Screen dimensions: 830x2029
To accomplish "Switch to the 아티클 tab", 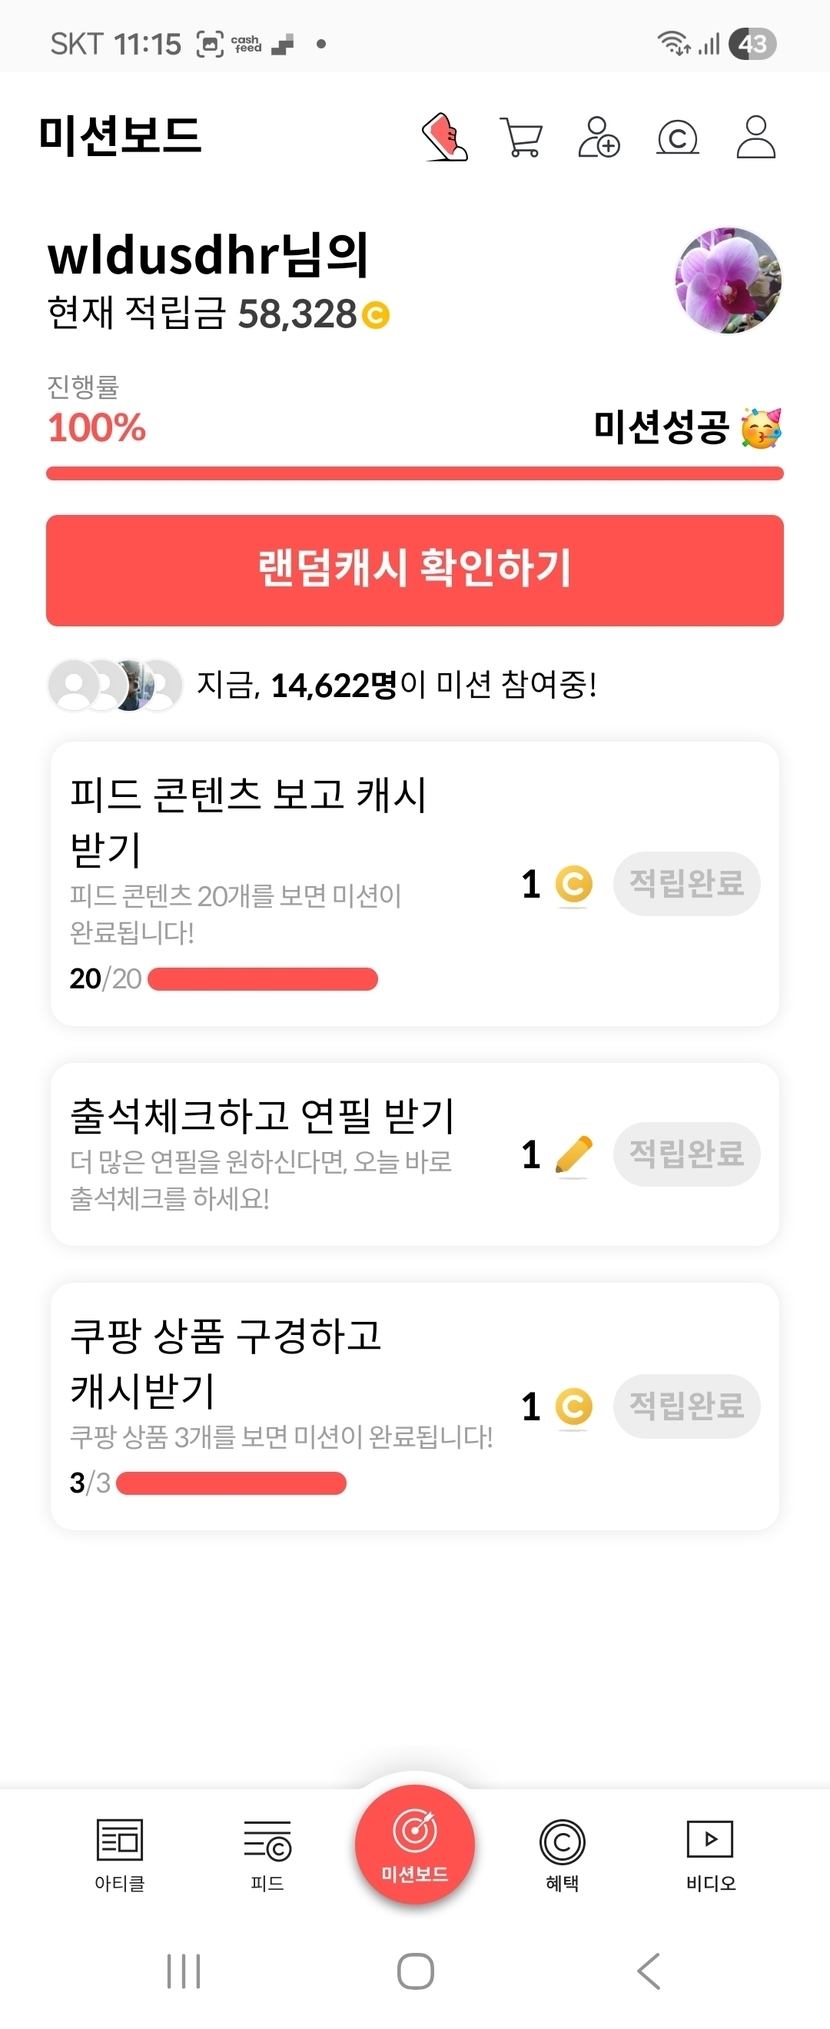I will tap(120, 1854).
